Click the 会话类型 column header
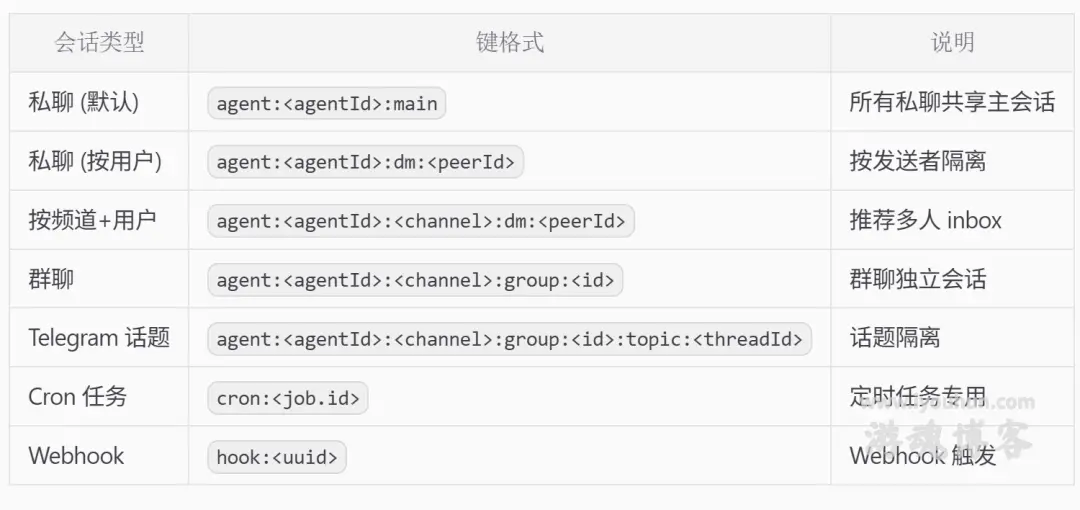1080x510 pixels. coord(99,43)
